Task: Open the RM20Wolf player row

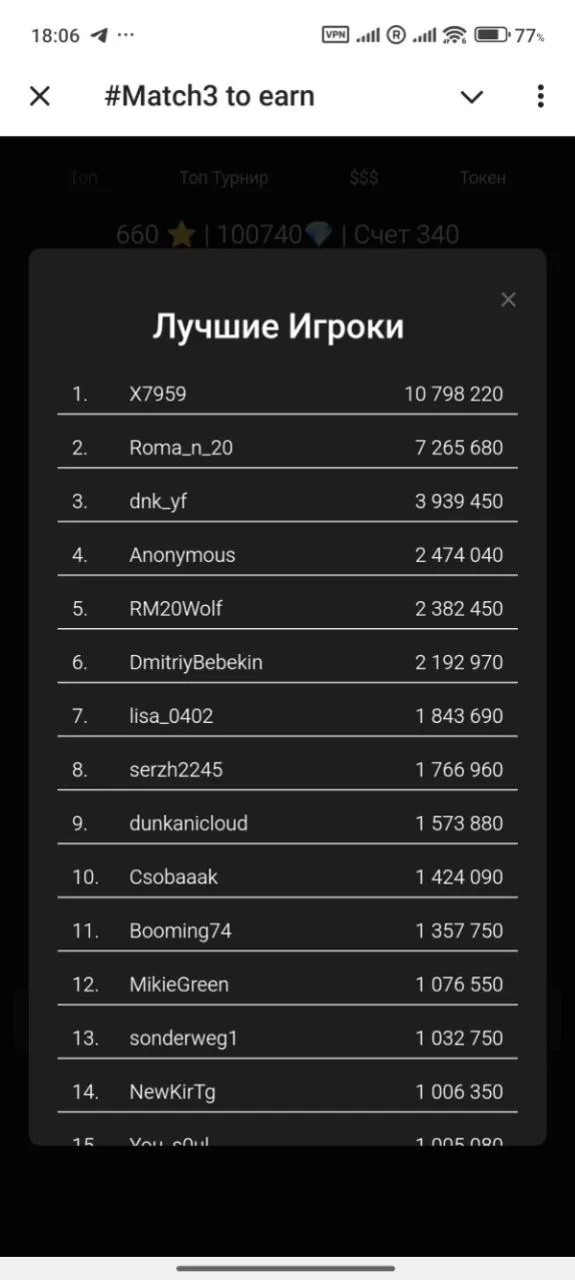Action: tap(287, 609)
